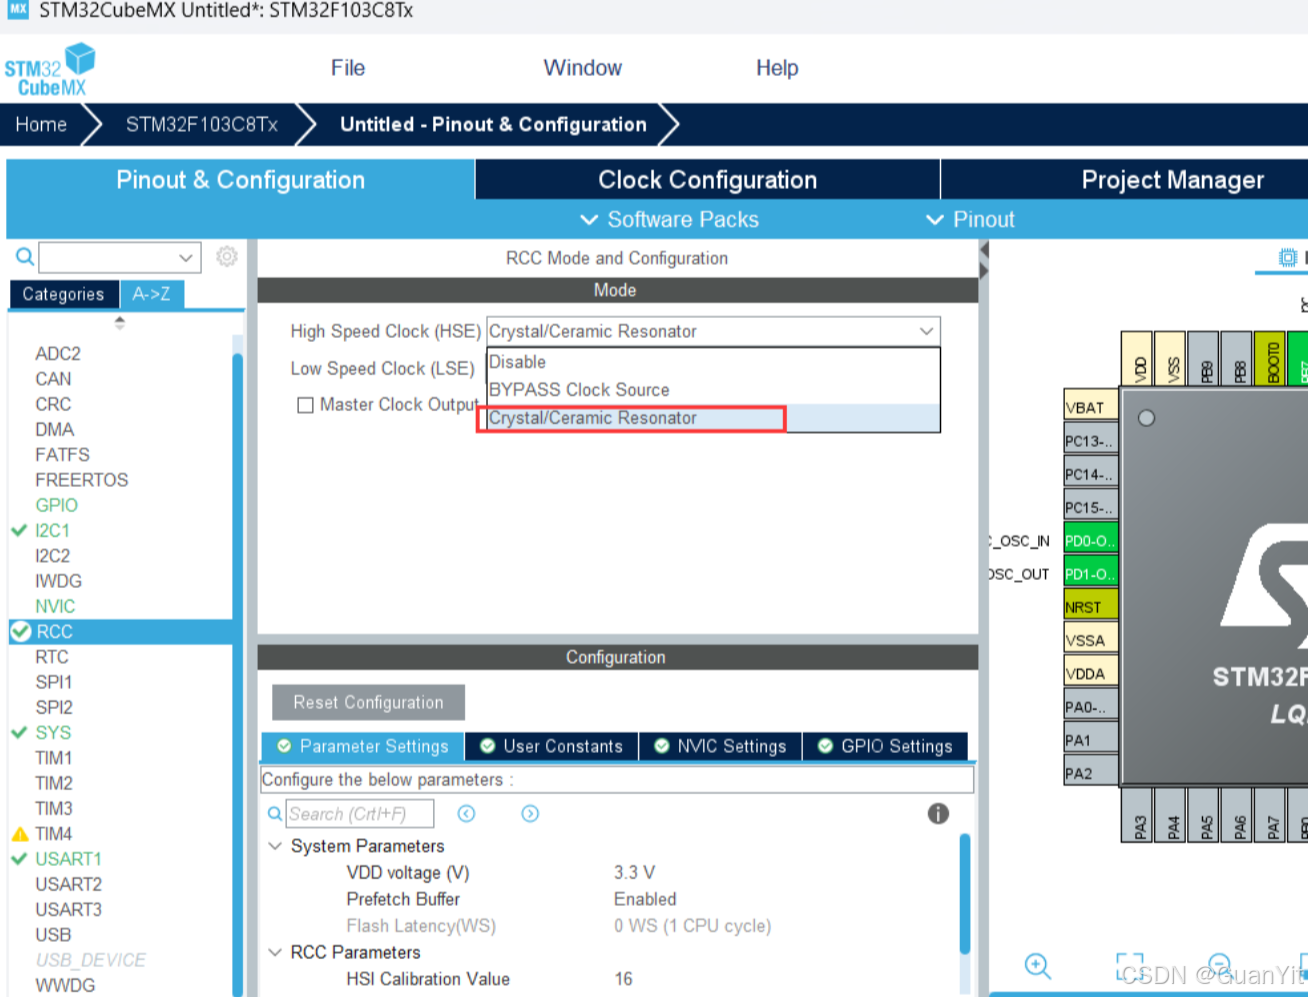Click the Reset Configuration button
1308x997 pixels.
click(x=368, y=702)
